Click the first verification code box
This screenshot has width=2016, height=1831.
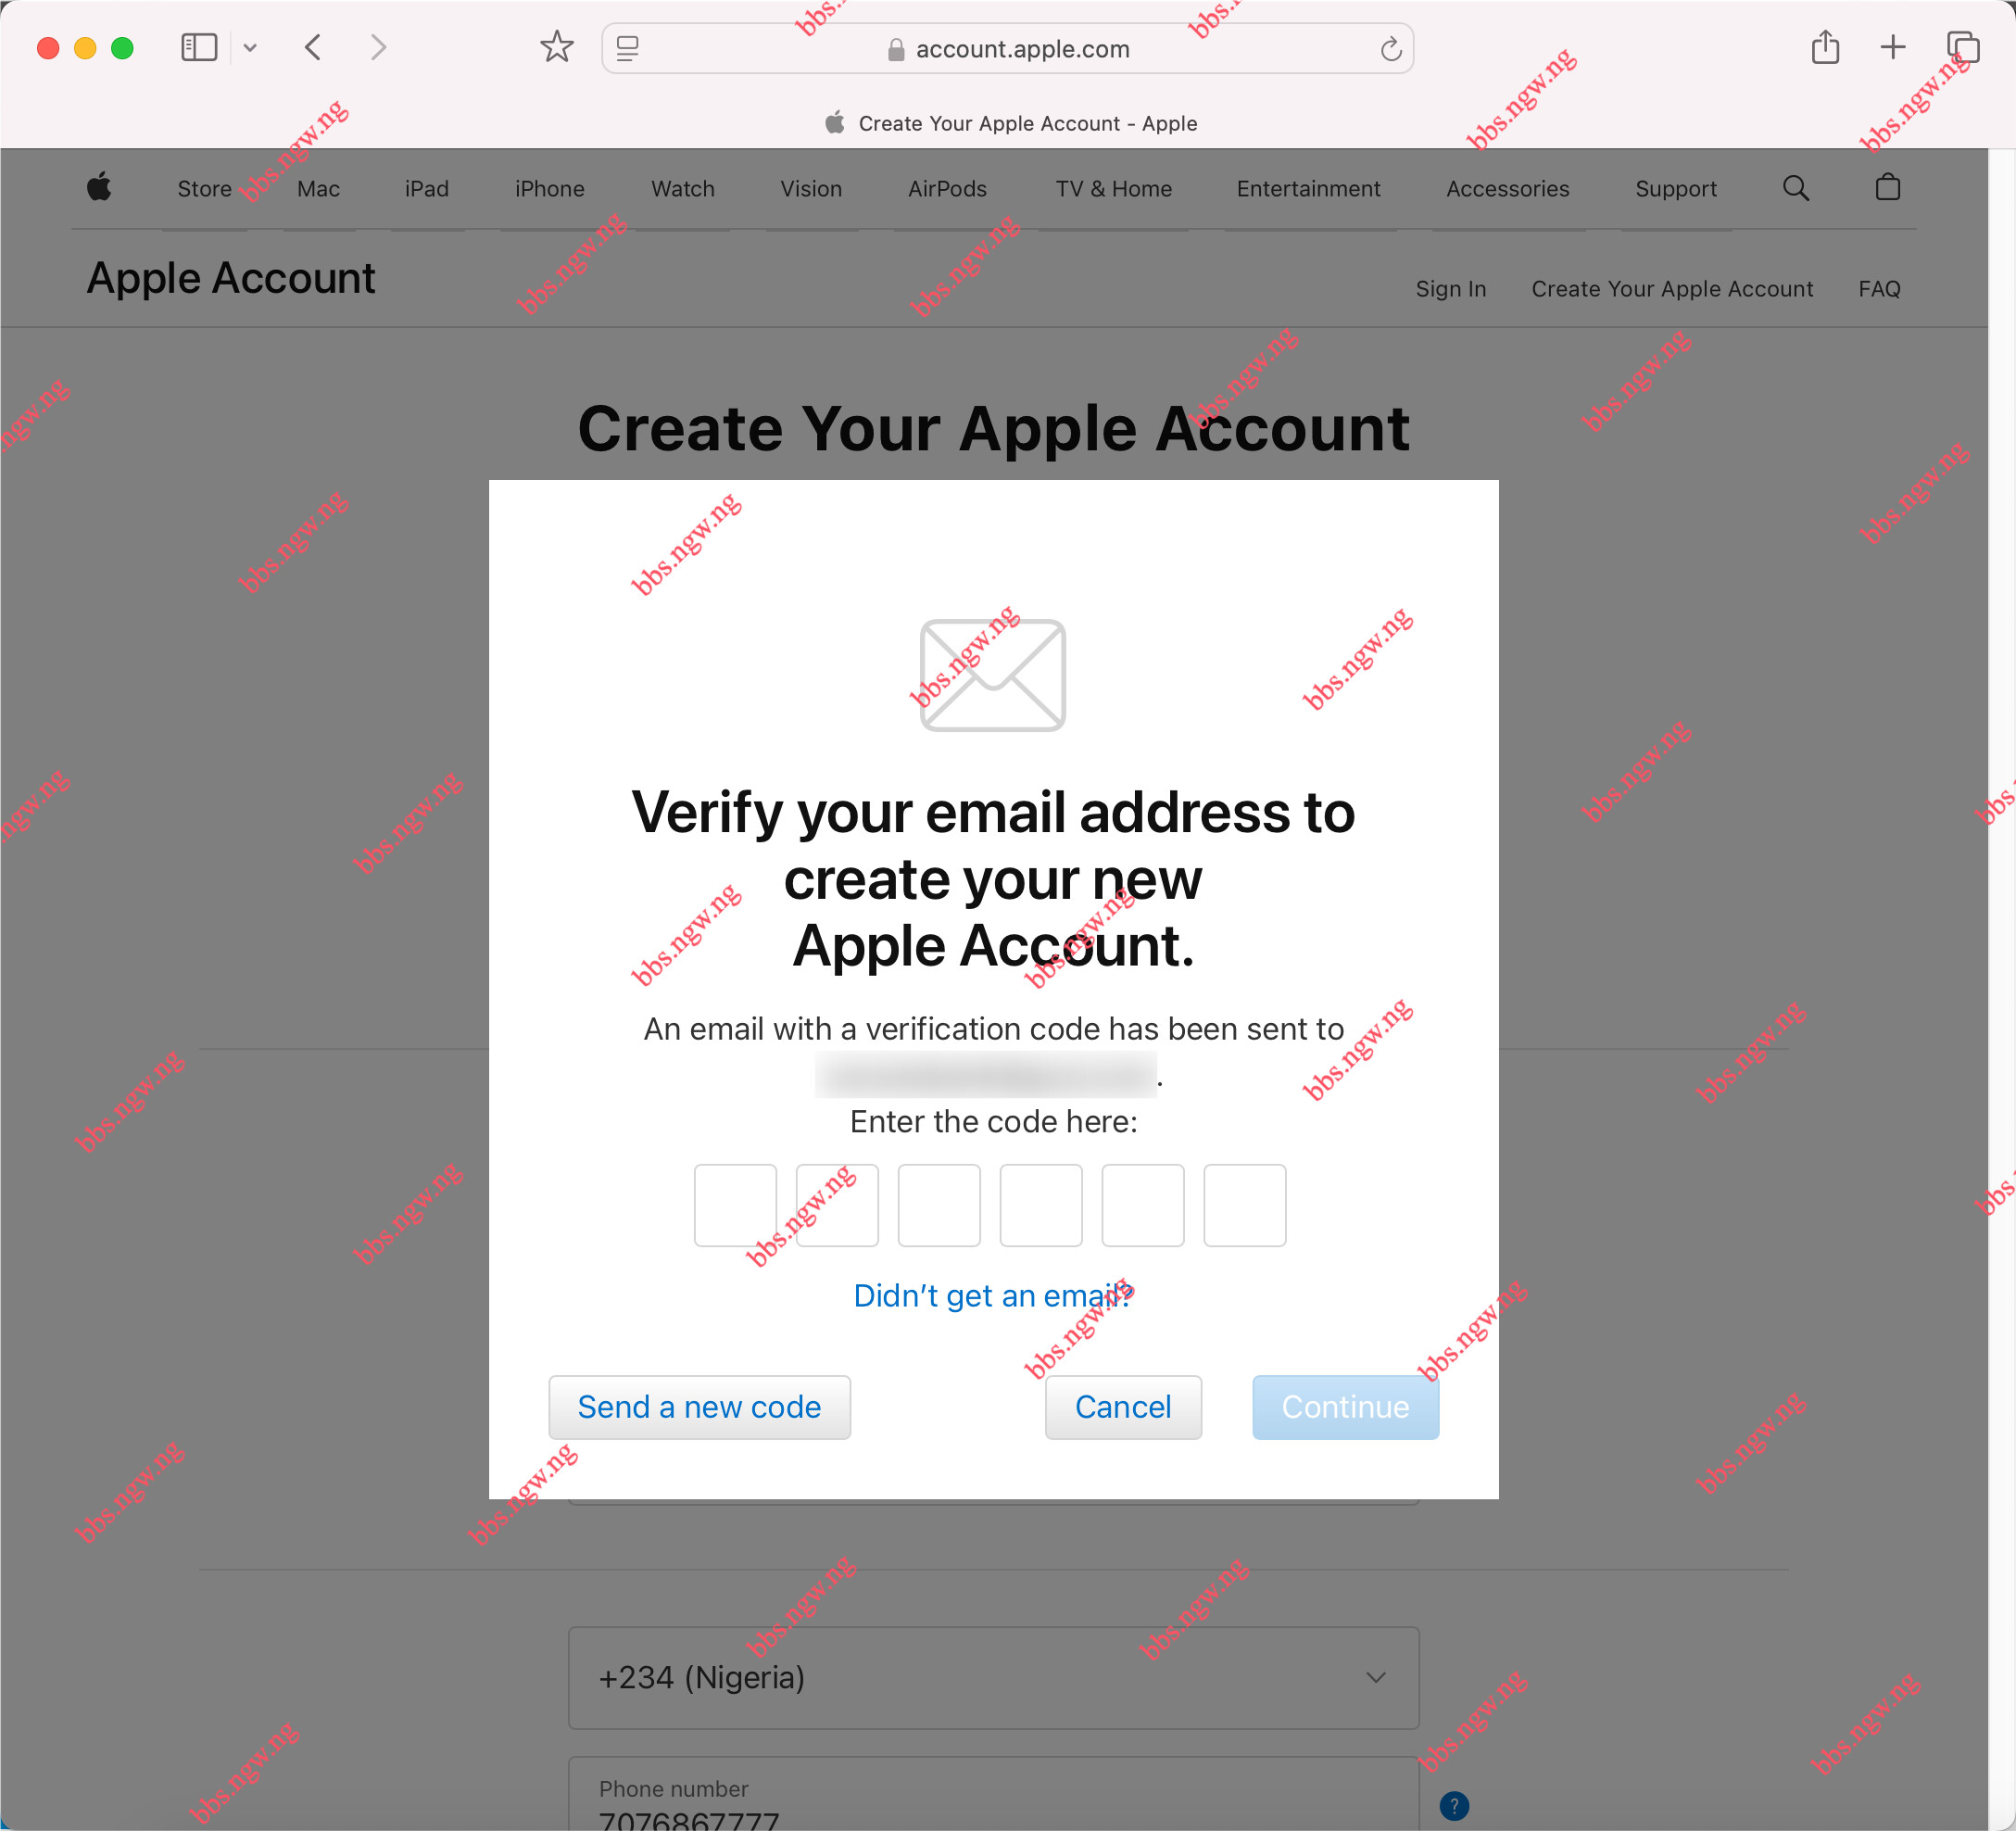[x=735, y=1205]
